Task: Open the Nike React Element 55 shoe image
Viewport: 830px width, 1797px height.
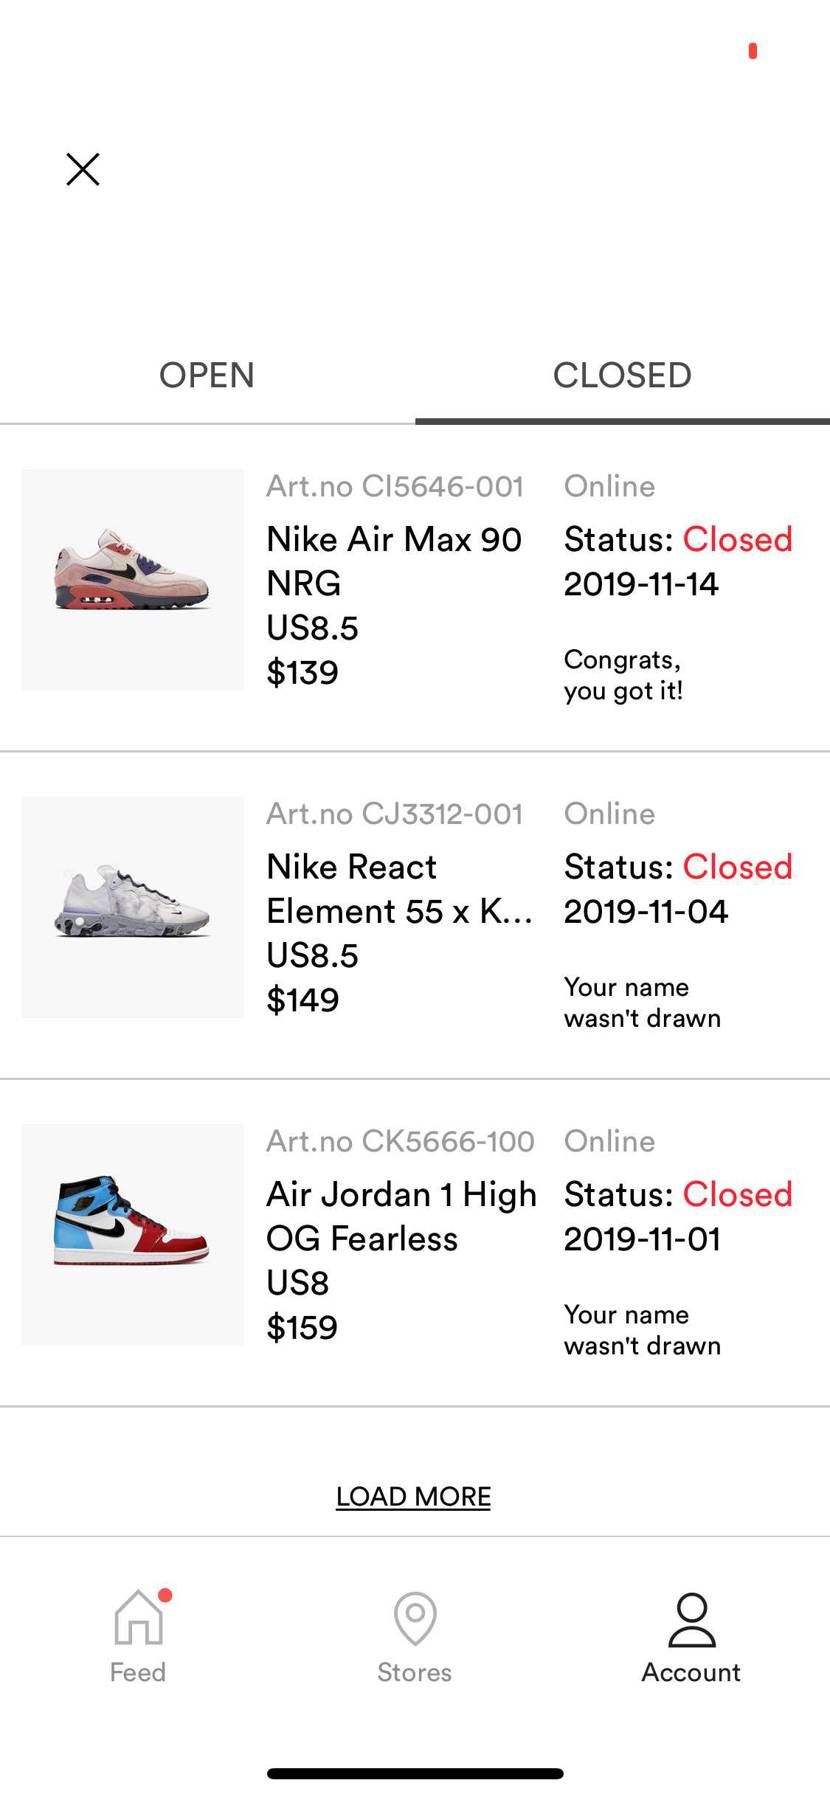Action: pos(133,907)
